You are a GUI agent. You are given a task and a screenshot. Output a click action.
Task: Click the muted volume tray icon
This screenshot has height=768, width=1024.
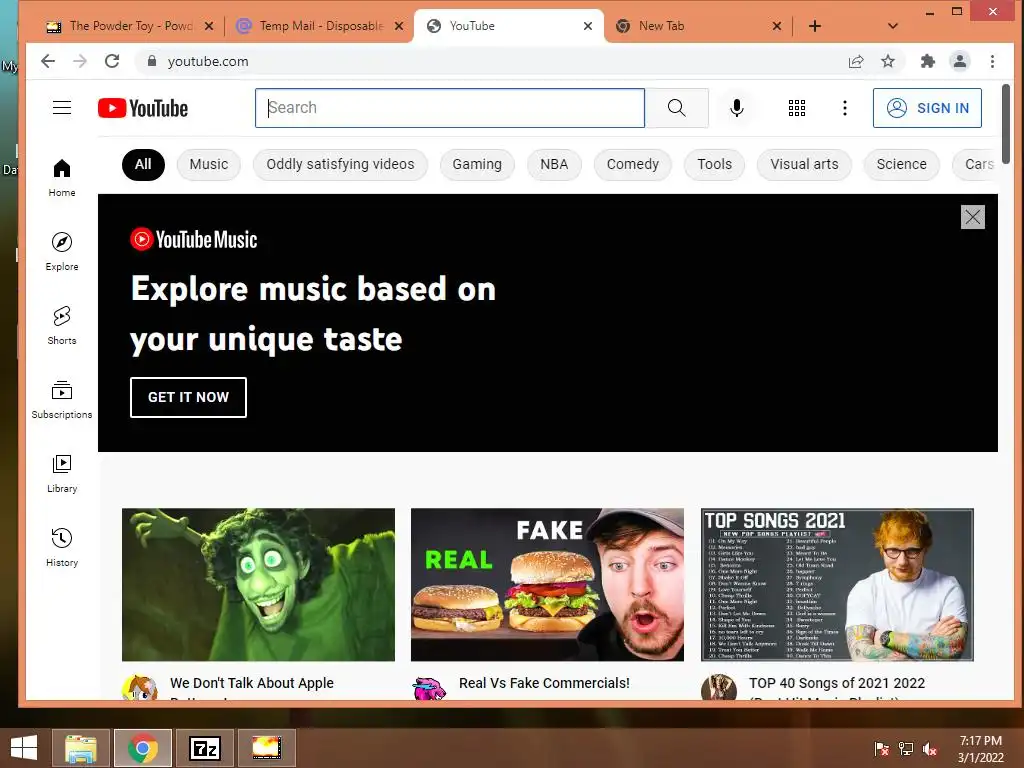tap(929, 749)
